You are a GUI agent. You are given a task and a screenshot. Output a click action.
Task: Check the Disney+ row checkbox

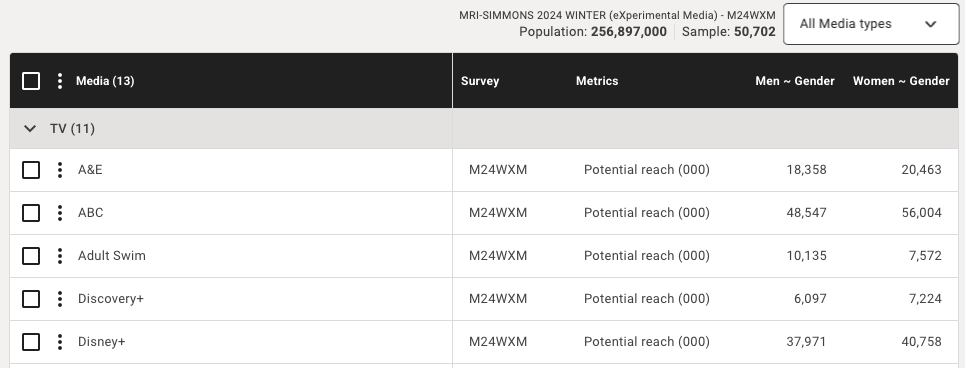pos(31,342)
